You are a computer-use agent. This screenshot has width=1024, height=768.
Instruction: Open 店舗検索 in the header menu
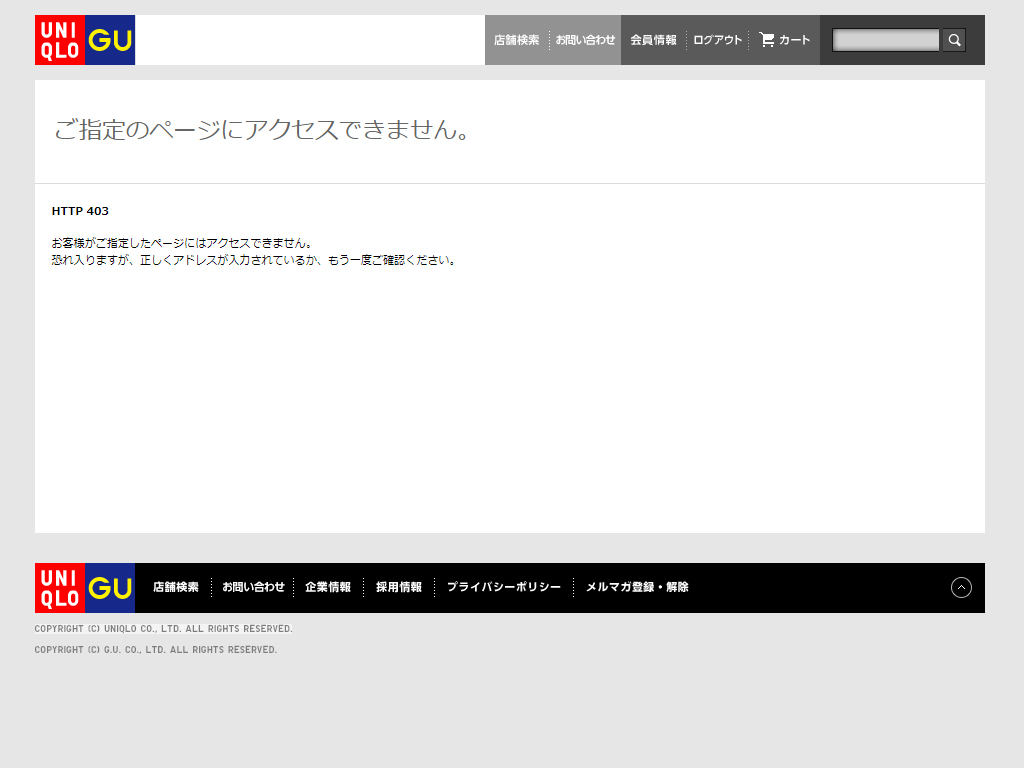pos(516,40)
